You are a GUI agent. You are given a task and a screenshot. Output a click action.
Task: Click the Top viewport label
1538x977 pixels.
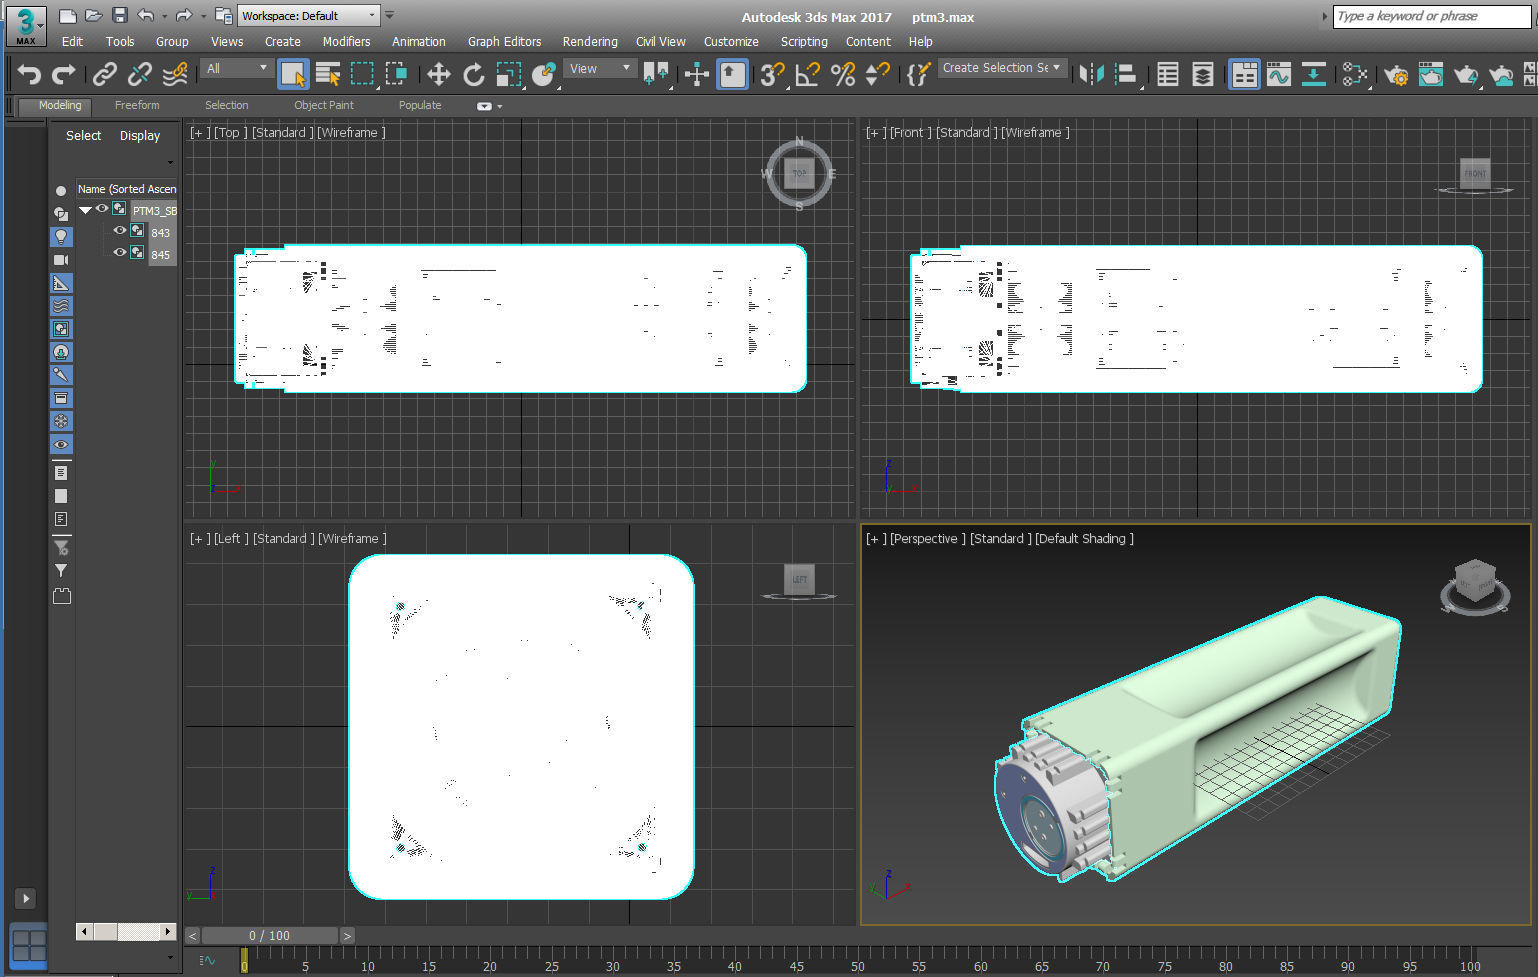click(x=229, y=132)
